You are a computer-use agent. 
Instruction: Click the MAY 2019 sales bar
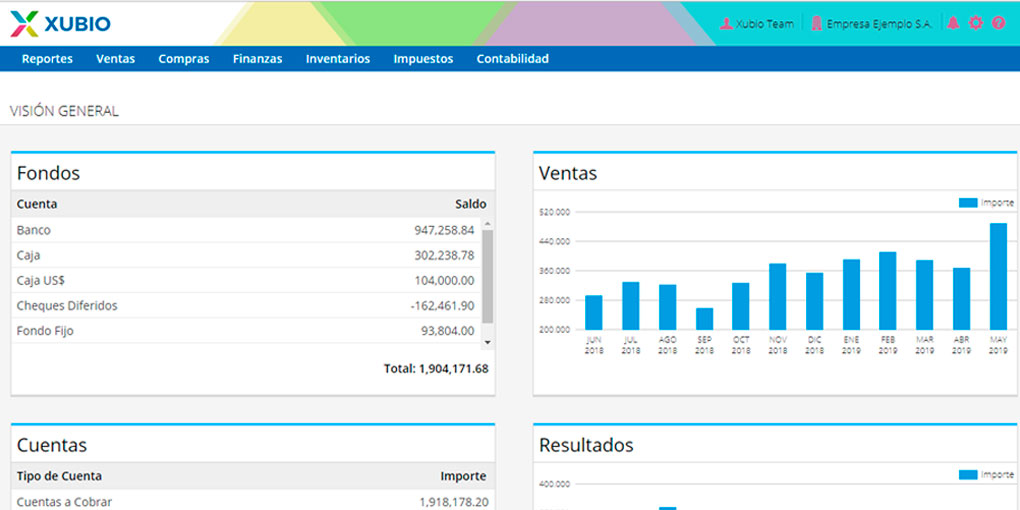(998, 276)
